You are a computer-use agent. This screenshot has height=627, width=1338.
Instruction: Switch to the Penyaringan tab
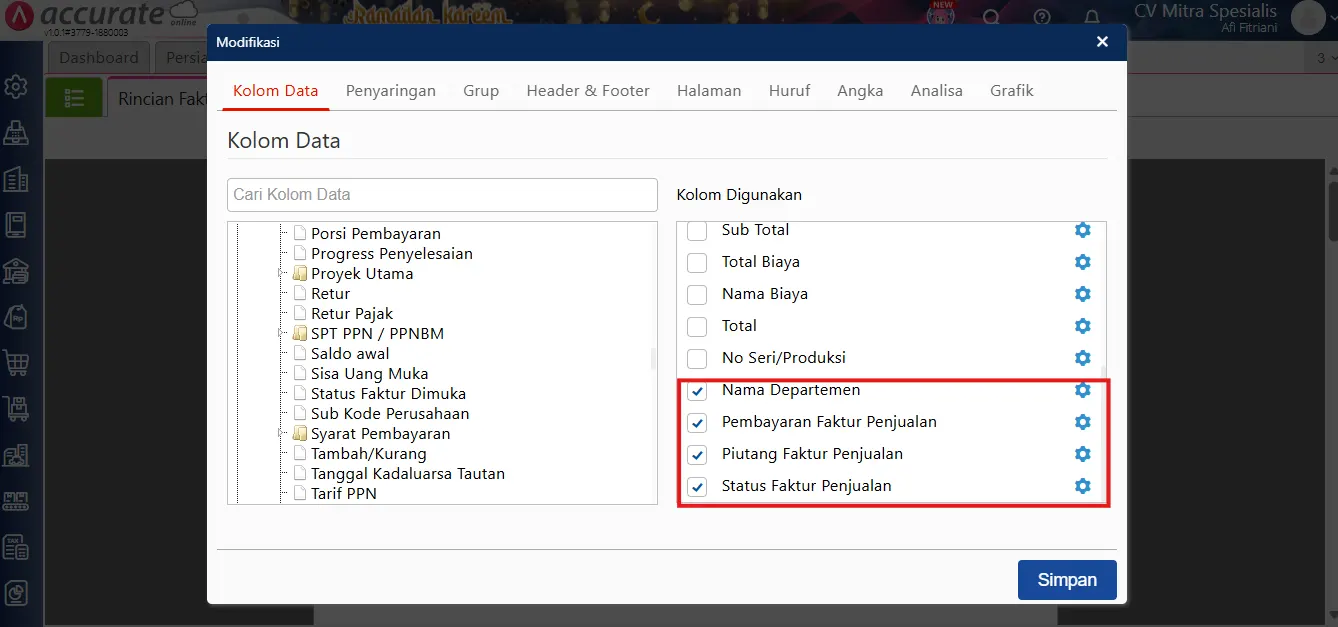390,91
